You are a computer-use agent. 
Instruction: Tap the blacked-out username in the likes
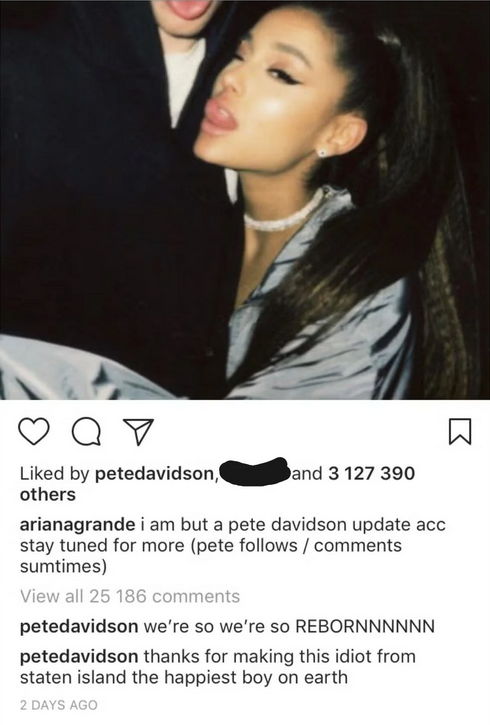tap(254, 472)
